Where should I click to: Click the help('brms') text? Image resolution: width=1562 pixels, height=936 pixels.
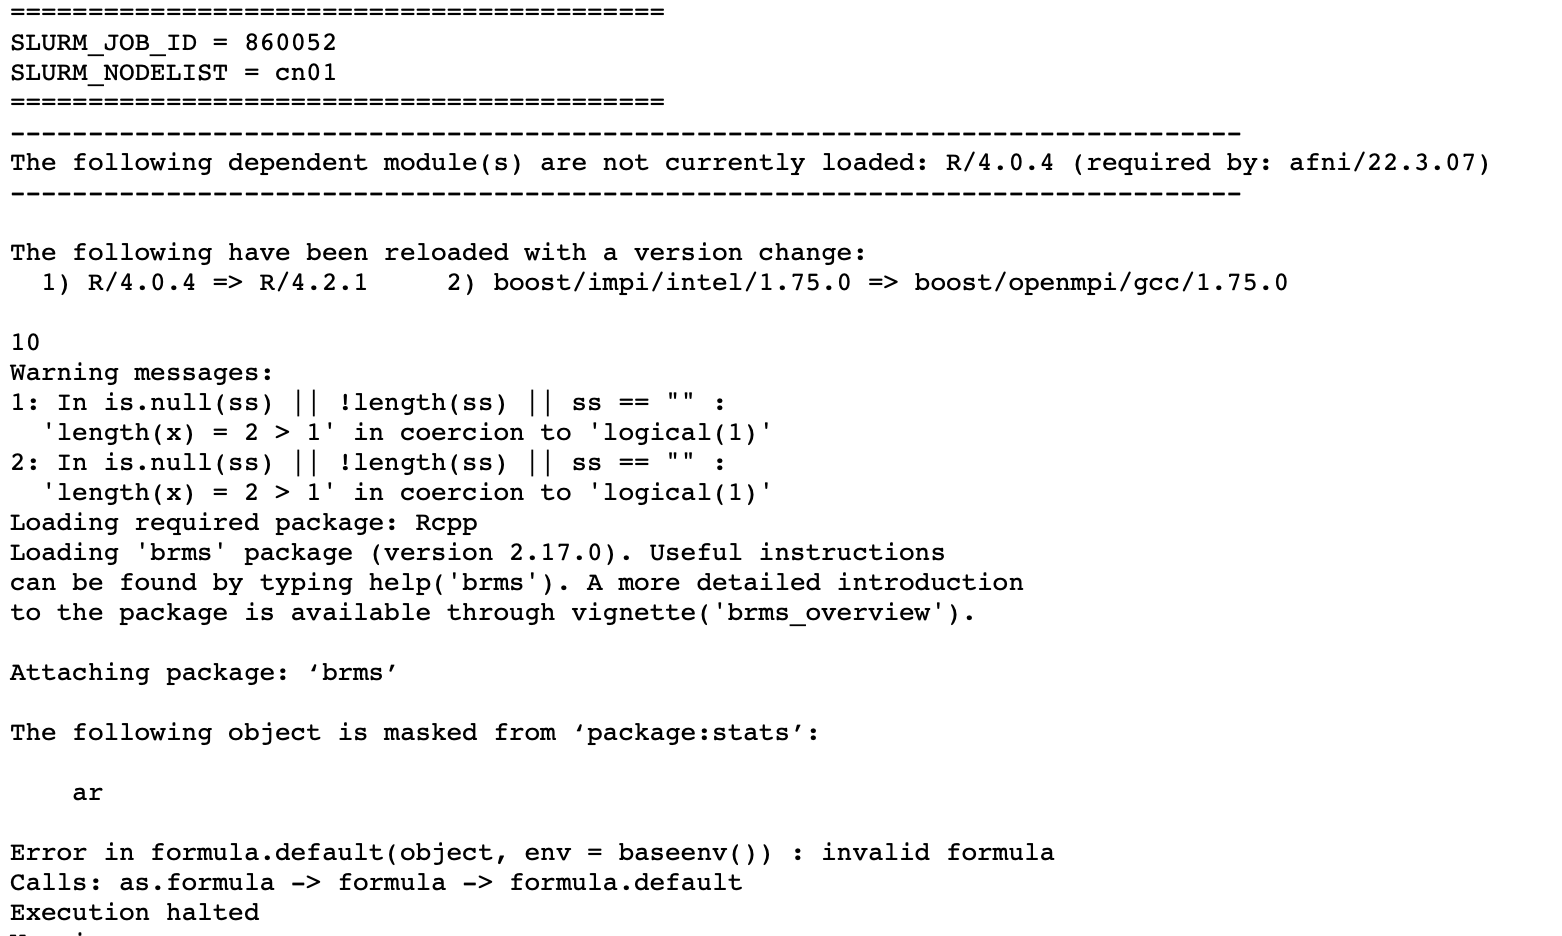pyautogui.click(x=462, y=583)
